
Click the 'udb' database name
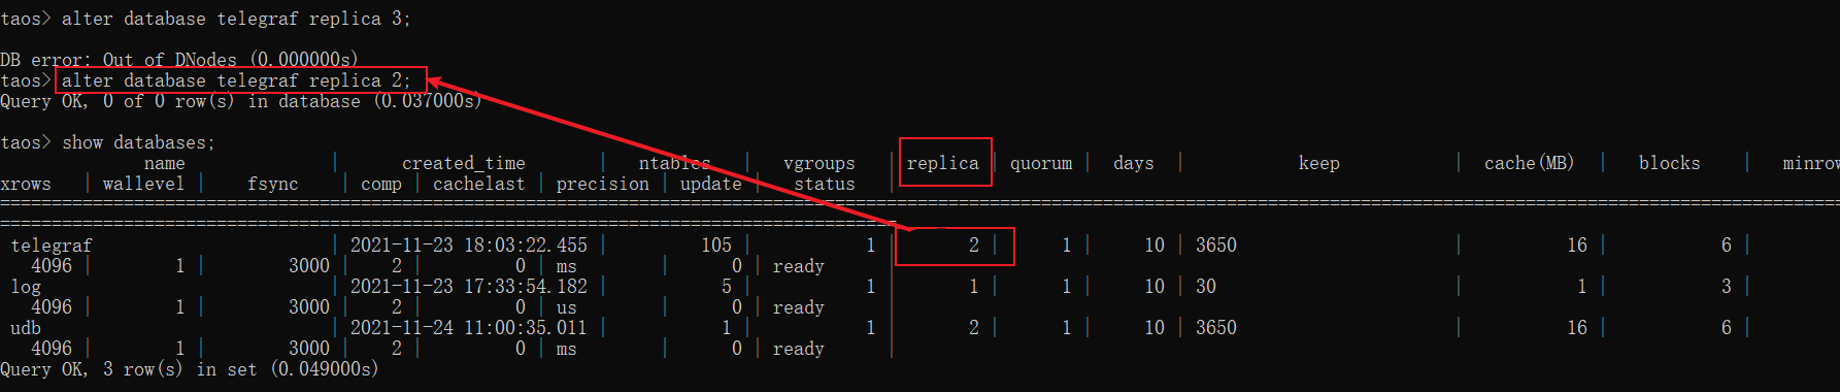click(x=25, y=328)
